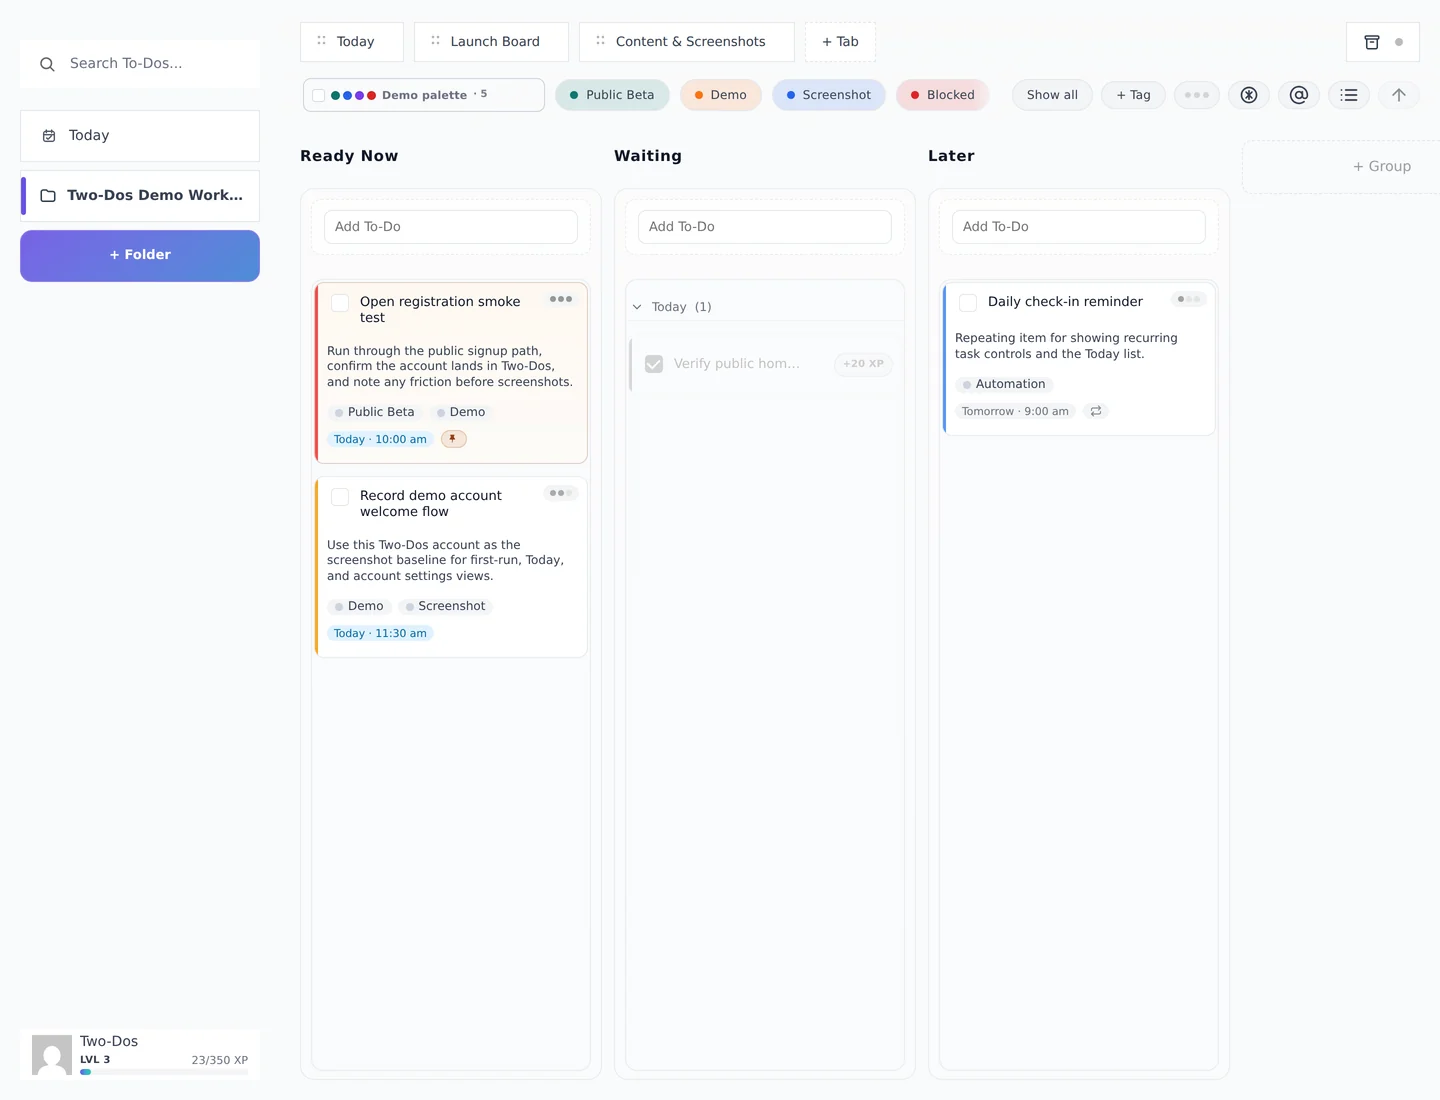Click the asterisk circle filter icon
Image resolution: width=1440 pixels, height=1100 pixels.
[1249, 95]
